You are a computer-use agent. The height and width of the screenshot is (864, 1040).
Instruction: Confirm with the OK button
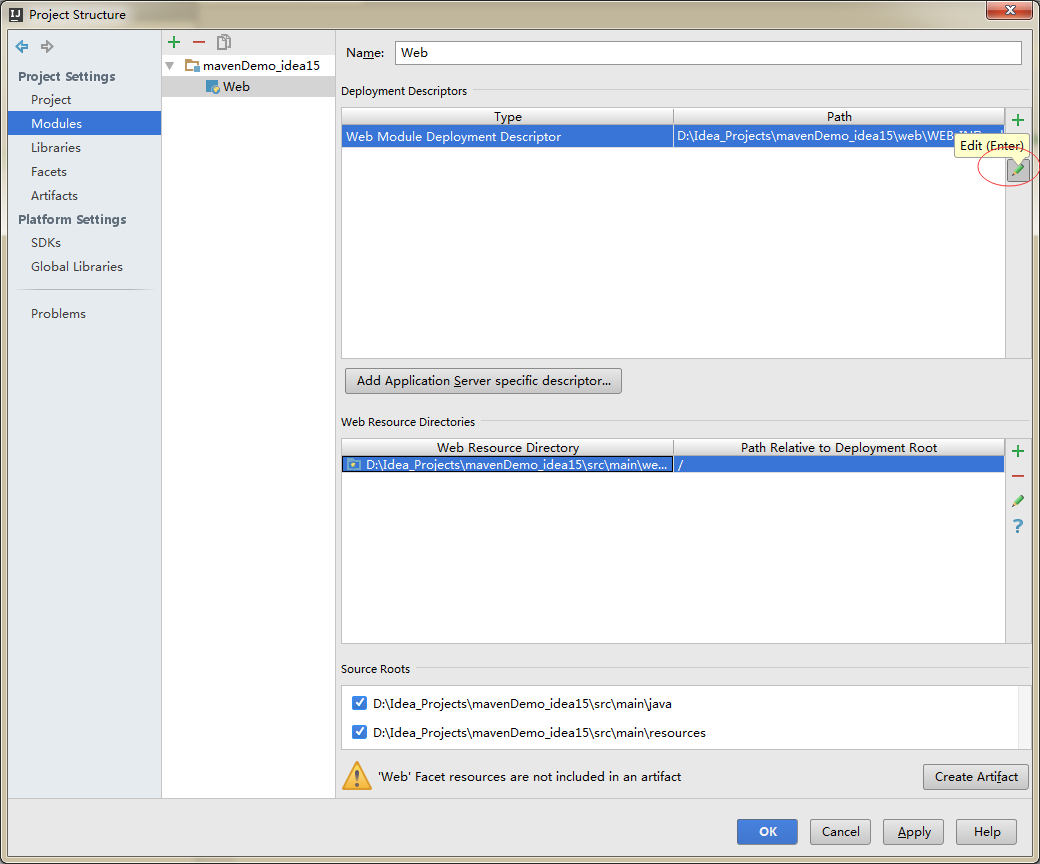767,832
